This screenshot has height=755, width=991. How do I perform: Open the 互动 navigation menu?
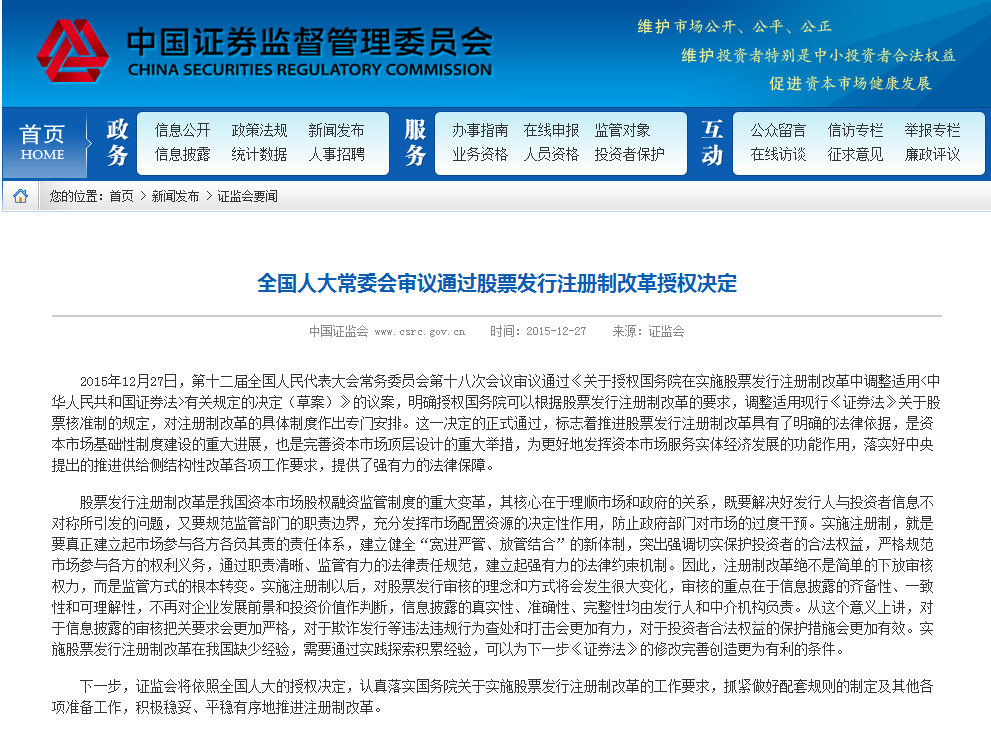tap(710, 140)
